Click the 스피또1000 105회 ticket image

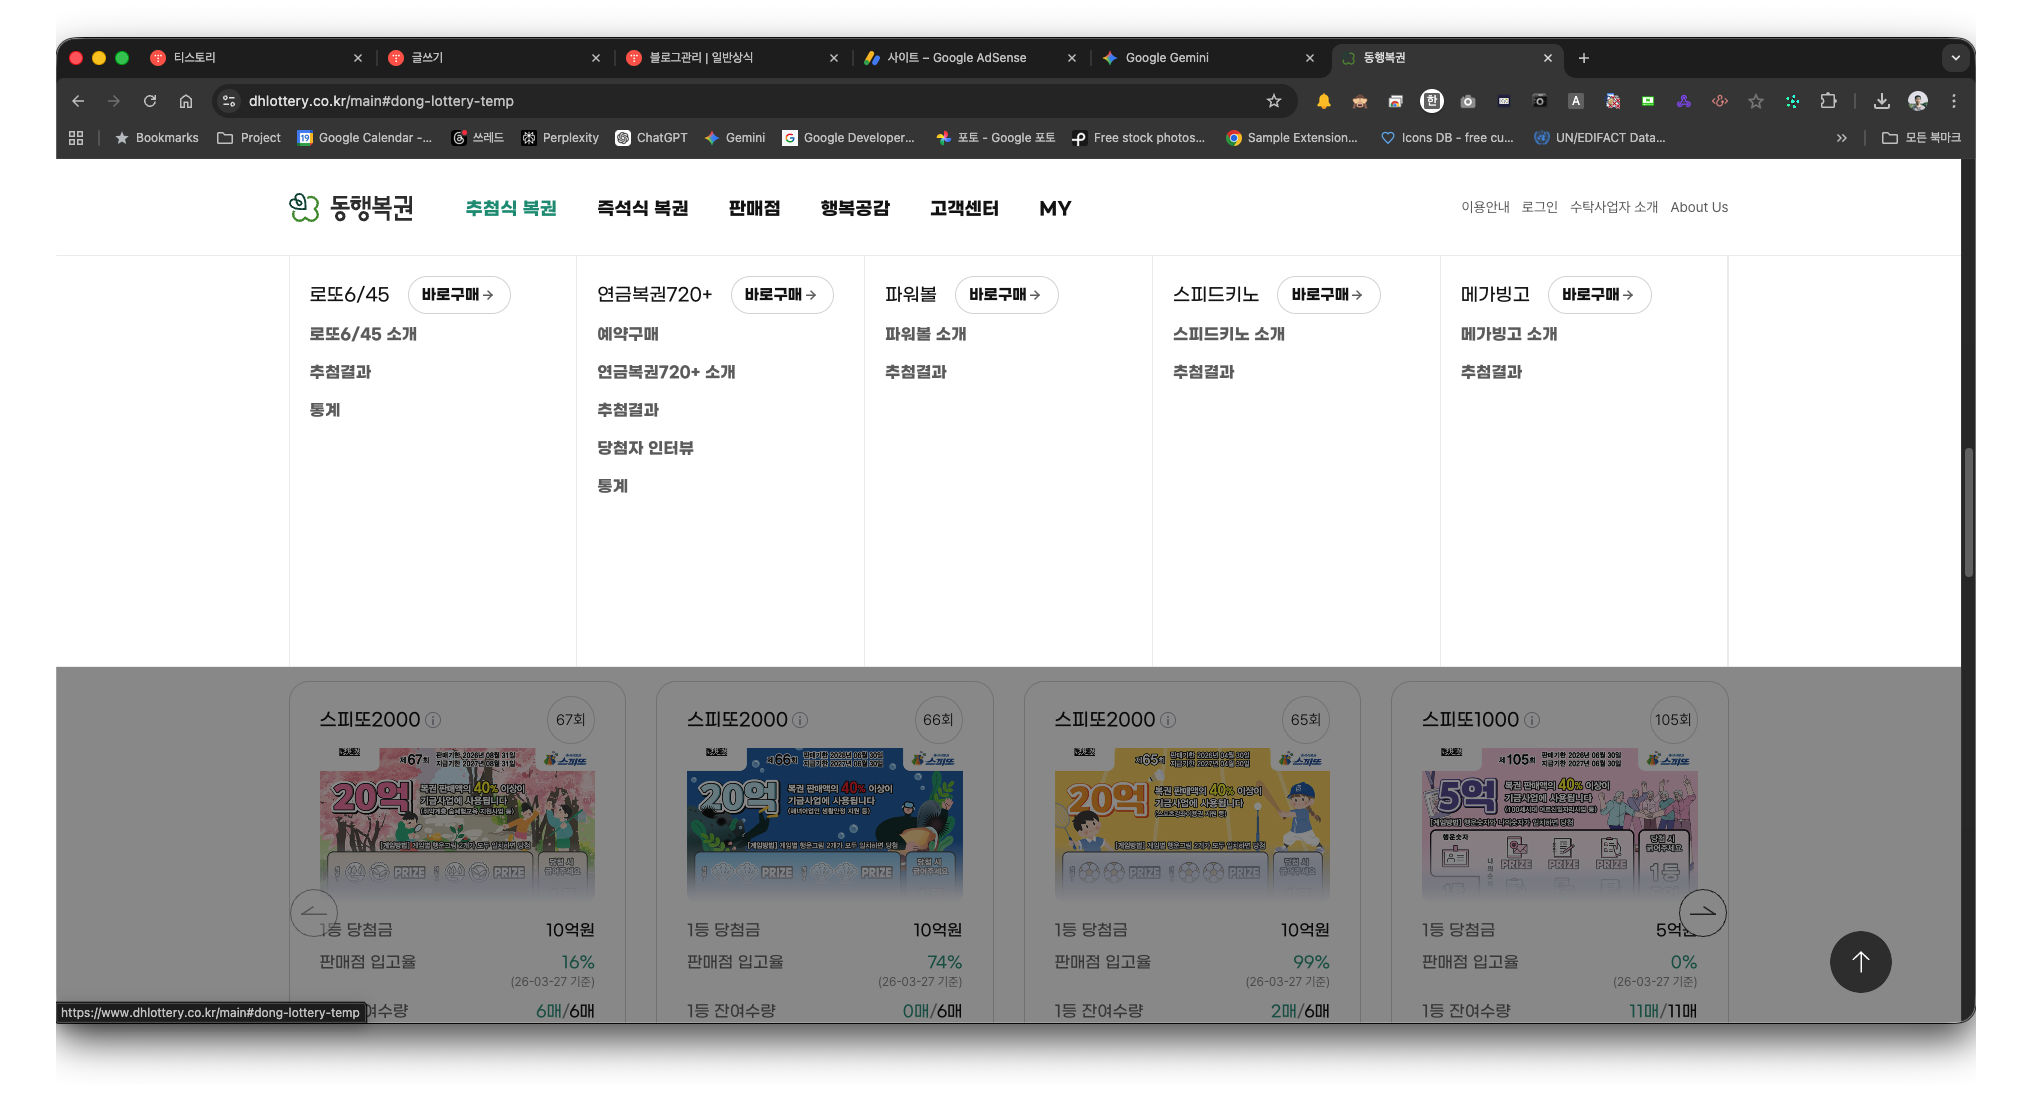[1560, 824]
